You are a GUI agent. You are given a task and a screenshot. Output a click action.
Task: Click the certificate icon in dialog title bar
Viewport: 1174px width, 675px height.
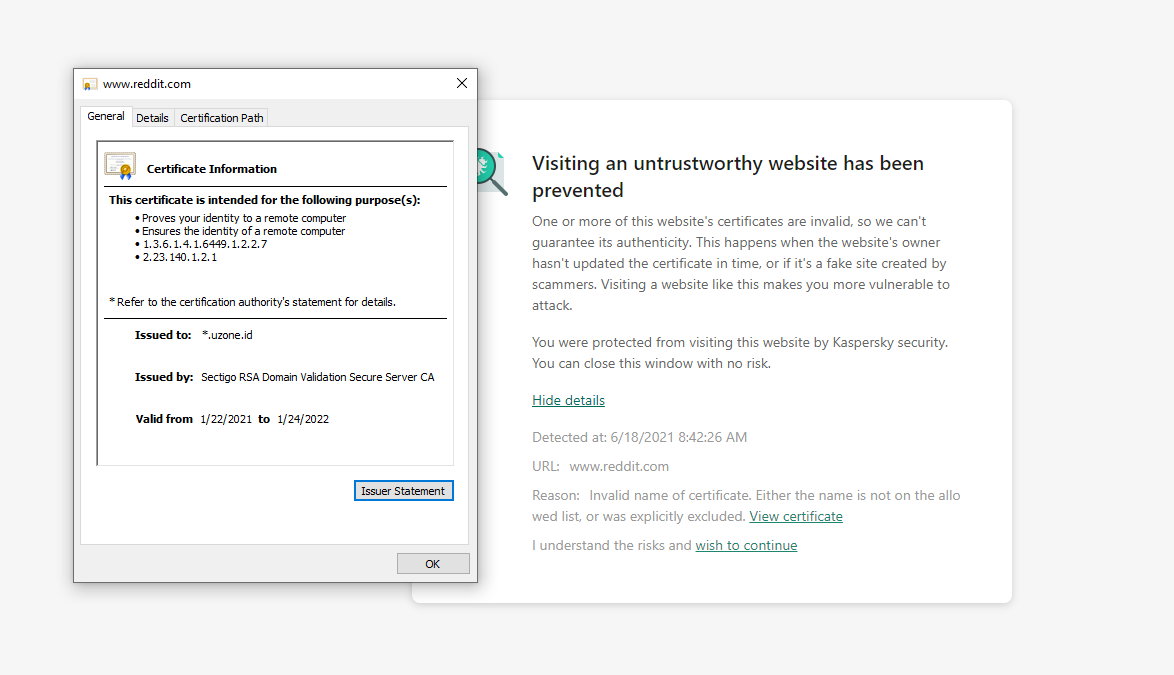[x=90, y=84]
